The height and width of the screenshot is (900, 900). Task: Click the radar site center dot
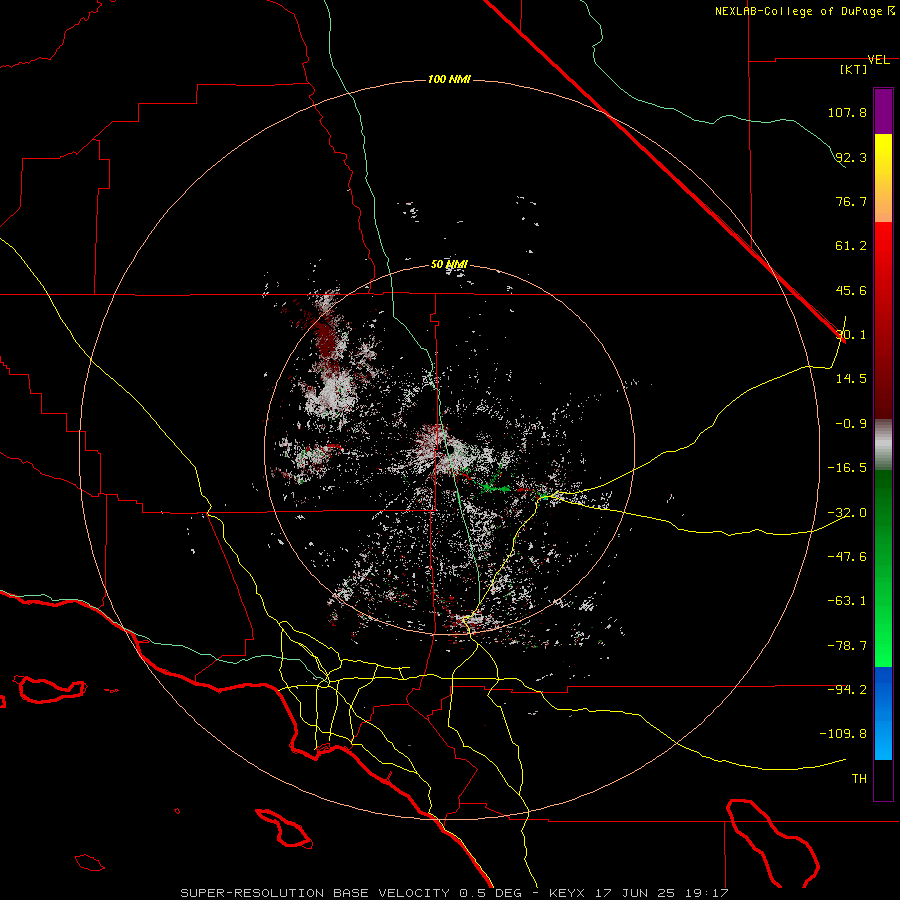point(451,449)
